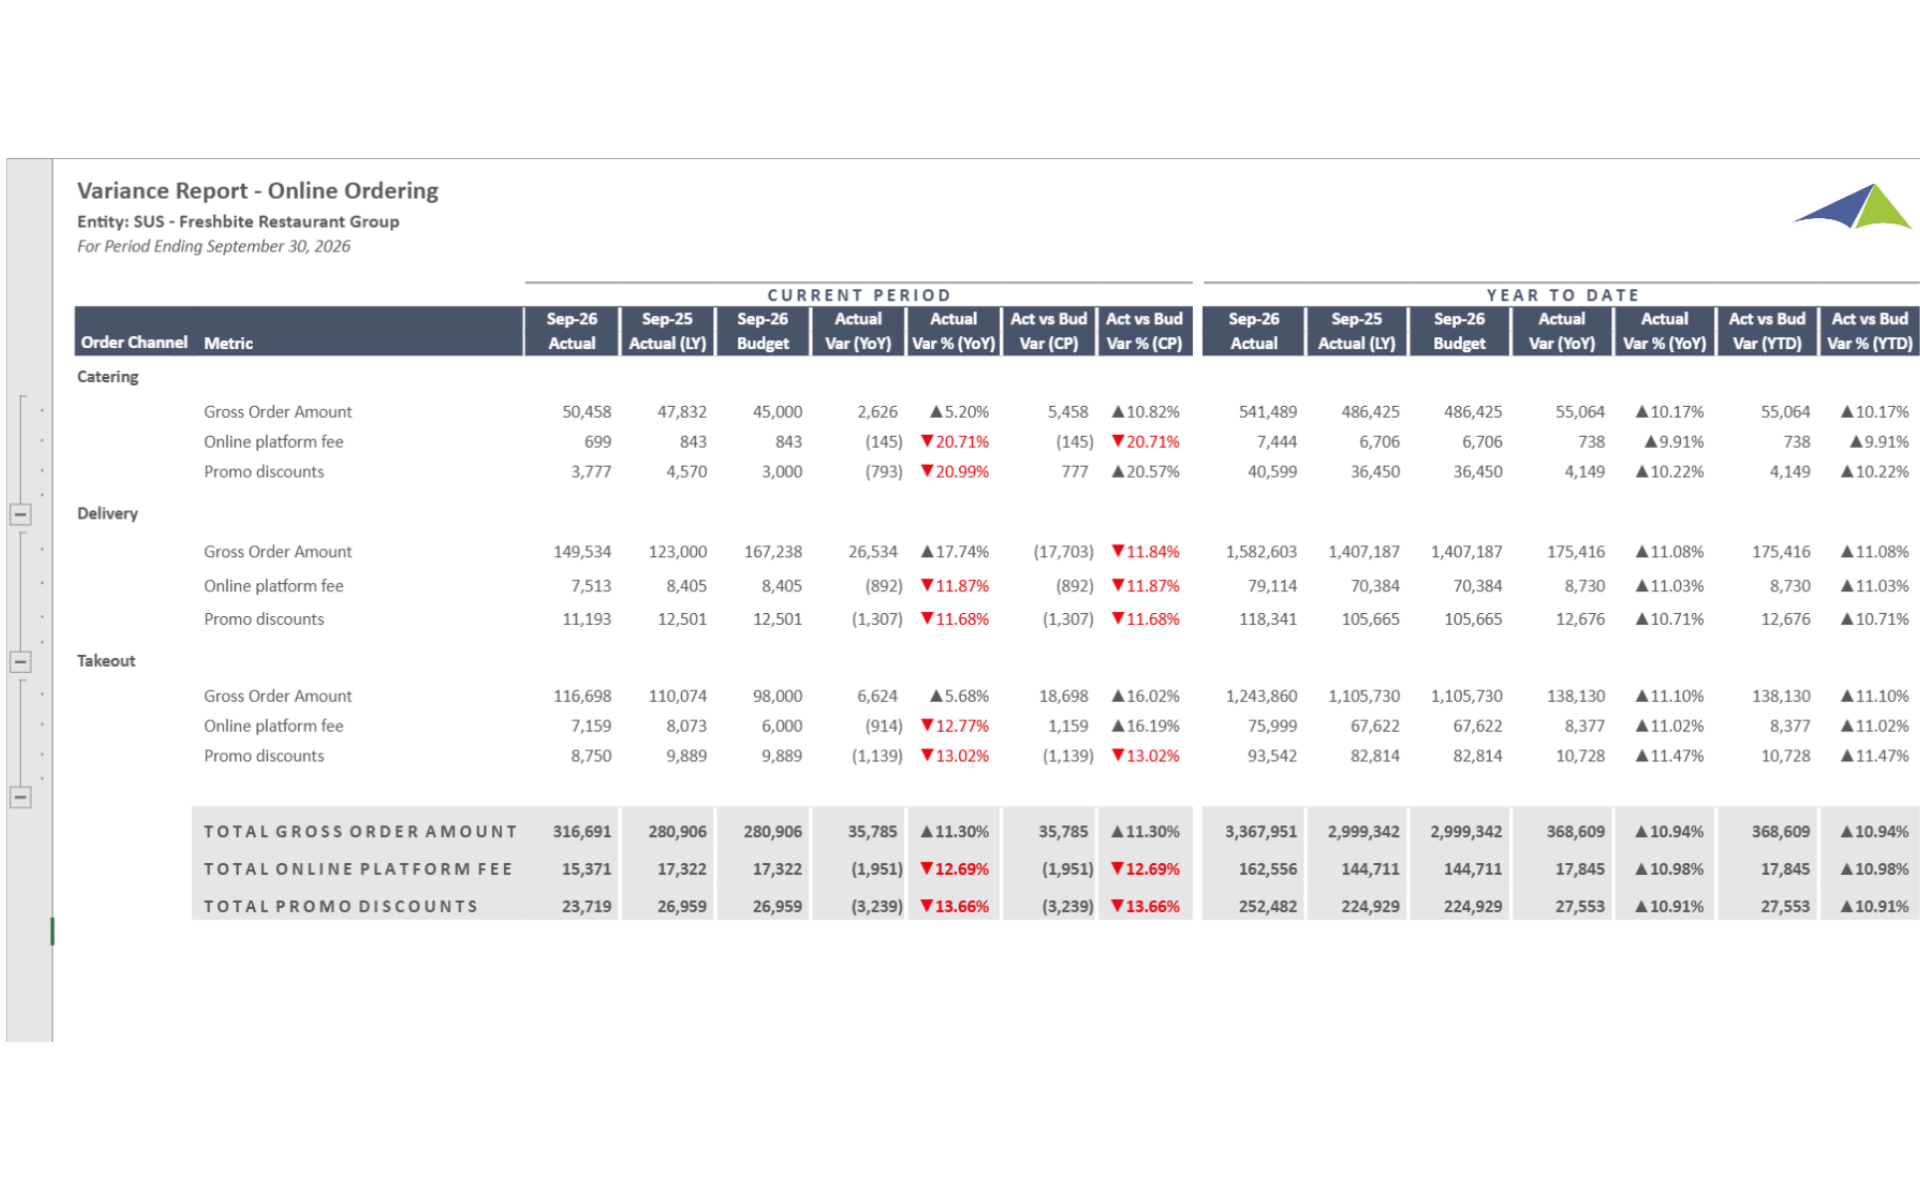Image resolution: width=1920 pixels, height=1200 pixels.
Task: Select Catering Gross Order Amount value 50,458
Action: pos(586,412)
